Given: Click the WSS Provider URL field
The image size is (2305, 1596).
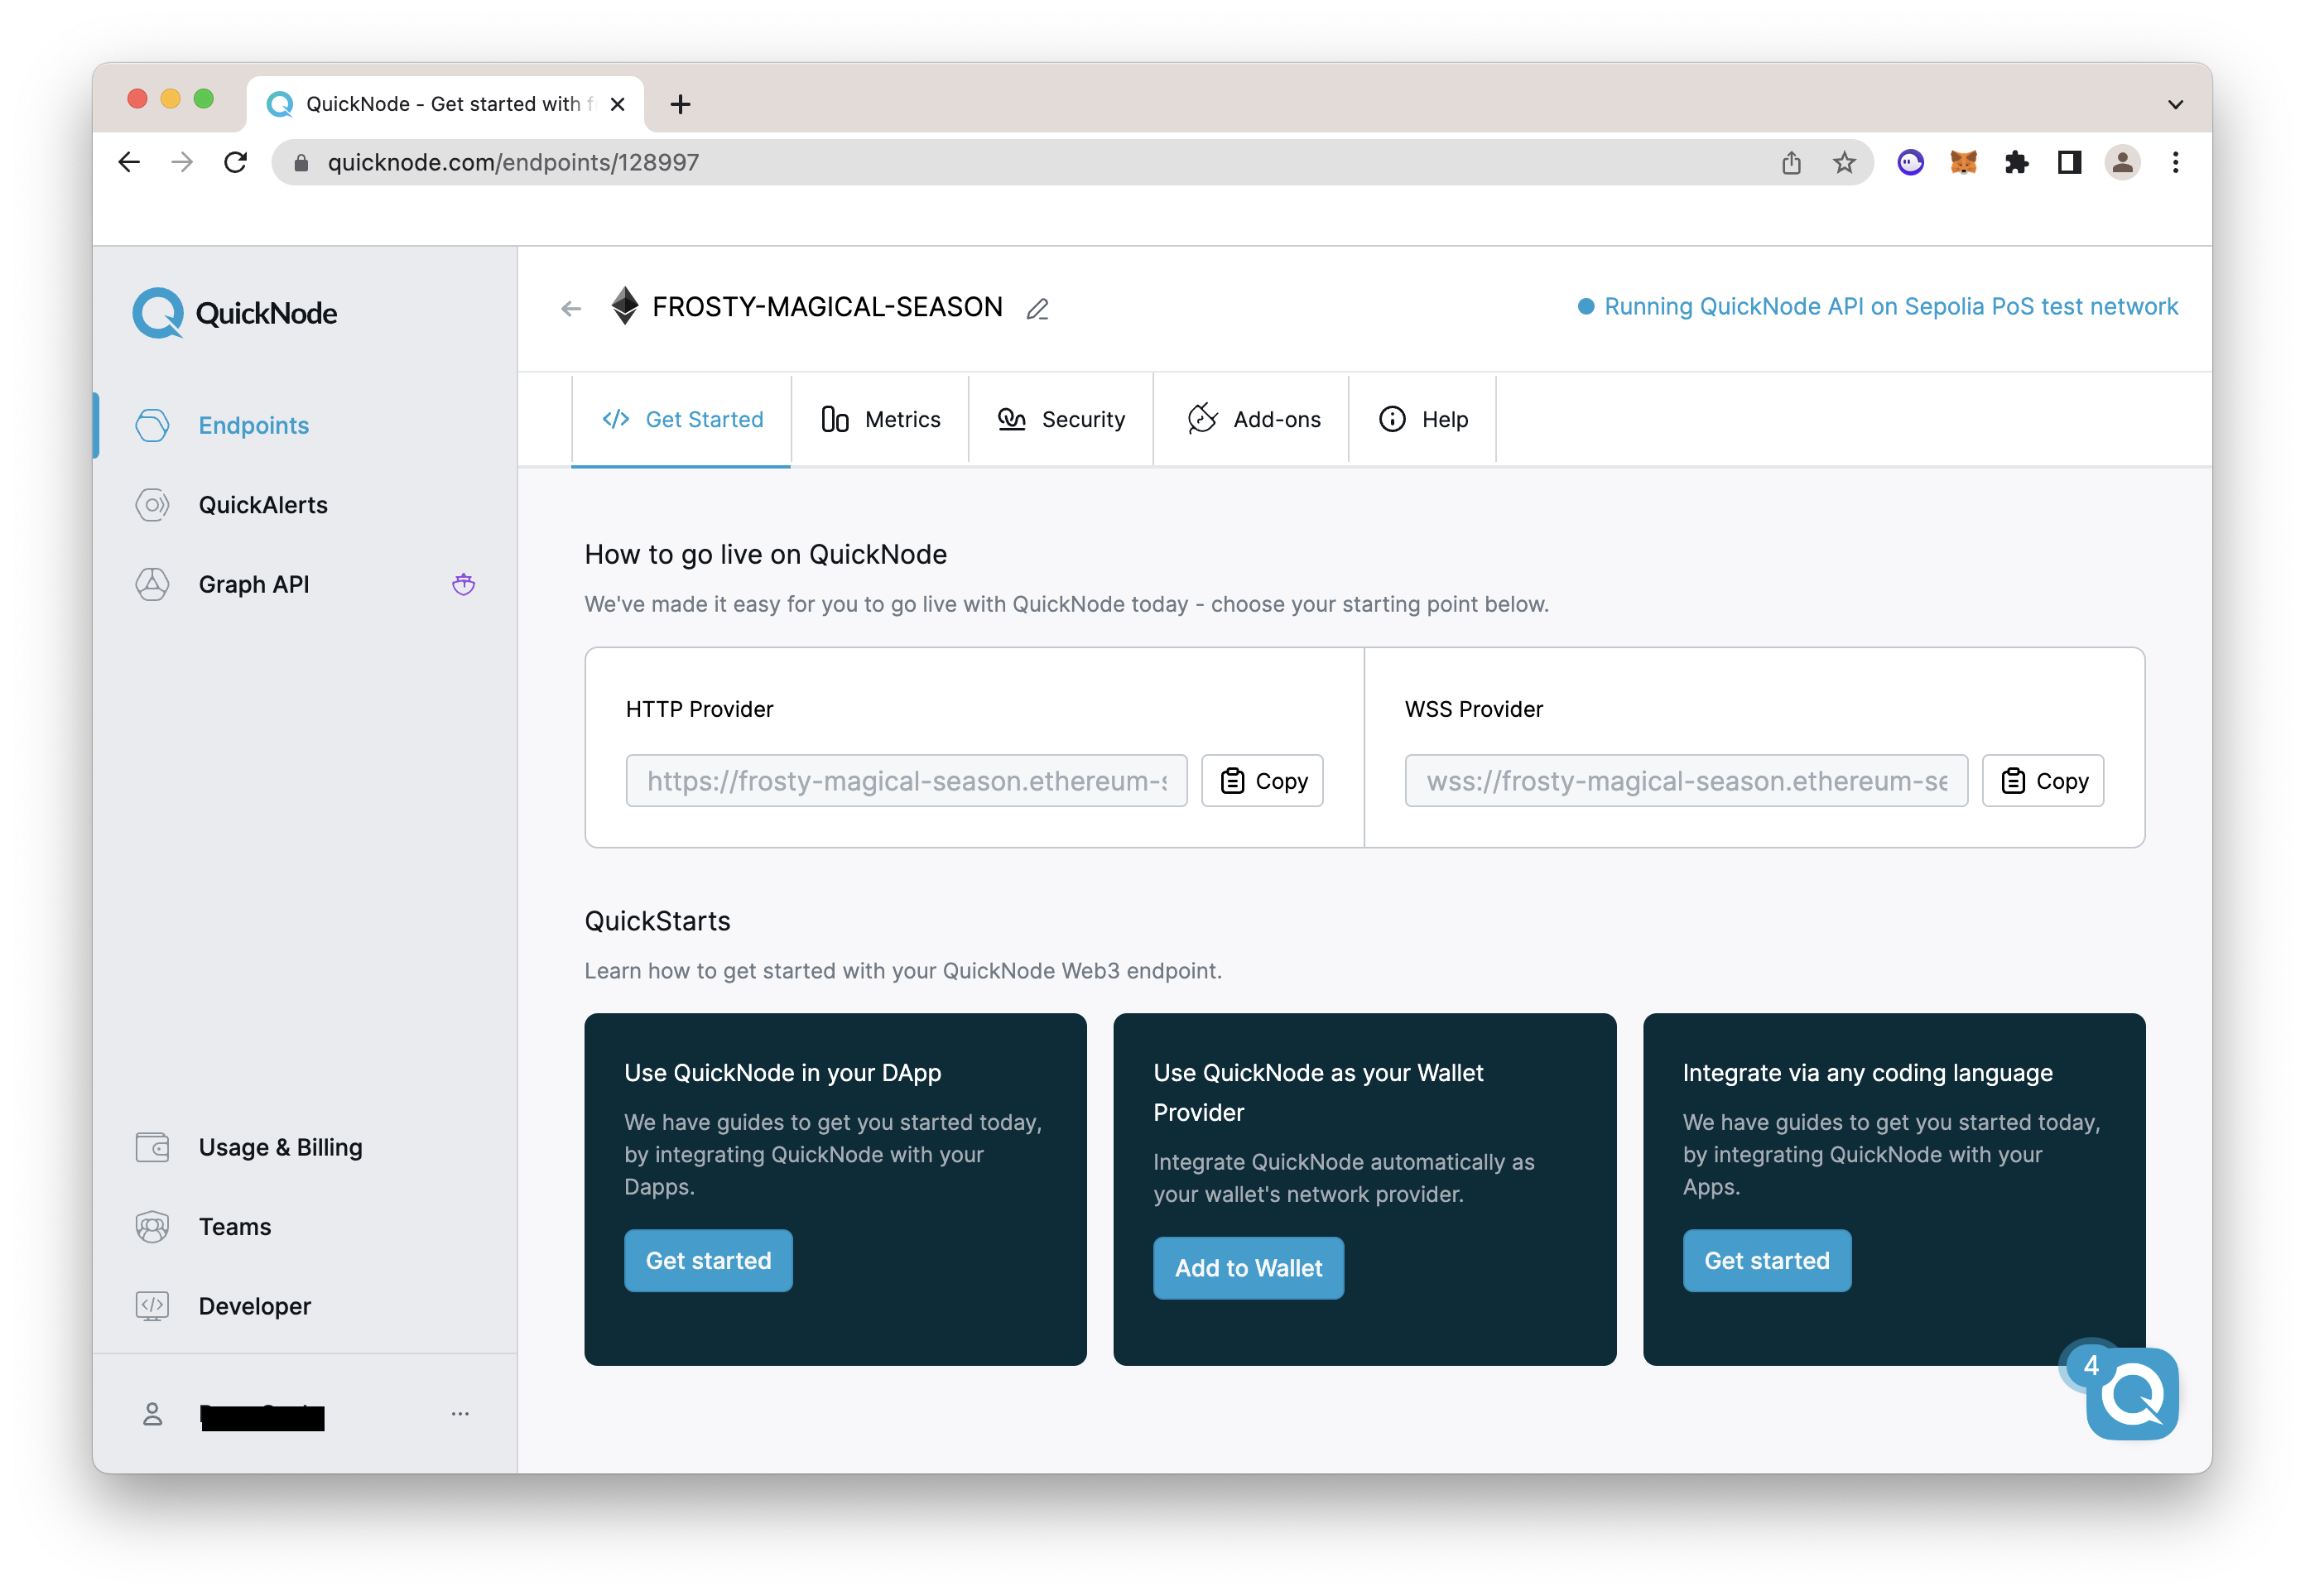Looking at the screenshot, I should point(1686,781).
